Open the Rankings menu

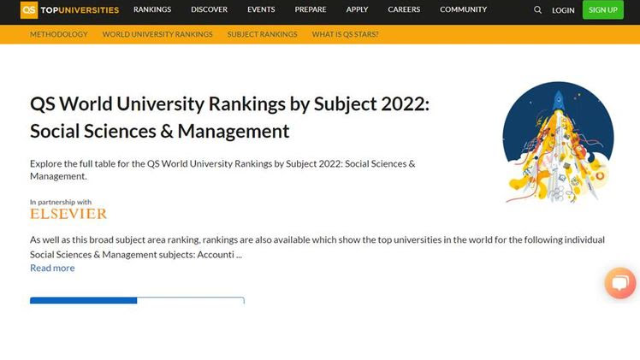[x=152, y=9]
